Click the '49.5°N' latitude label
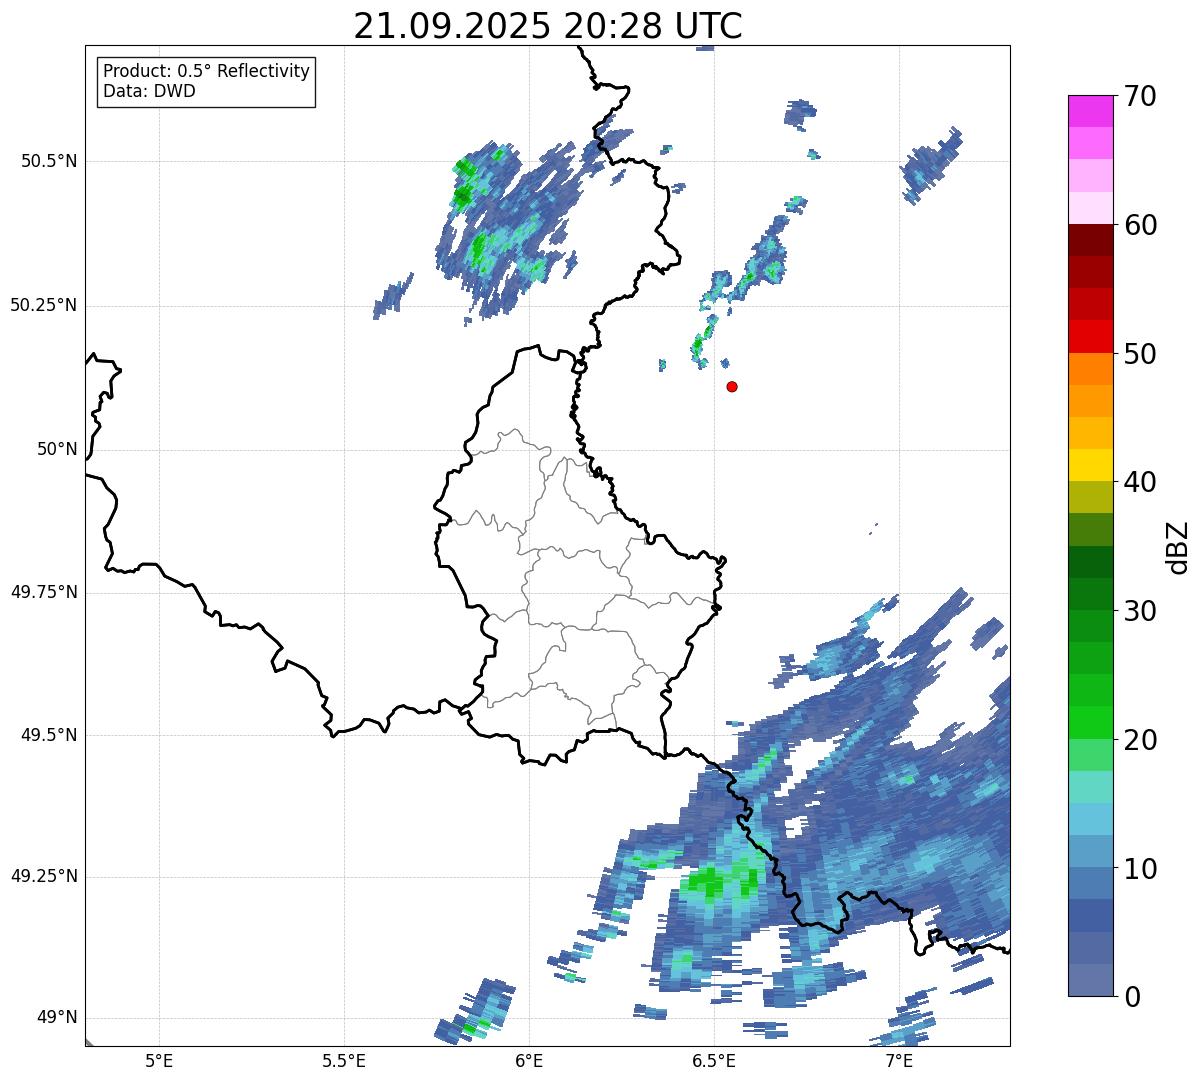 point(49,735)
